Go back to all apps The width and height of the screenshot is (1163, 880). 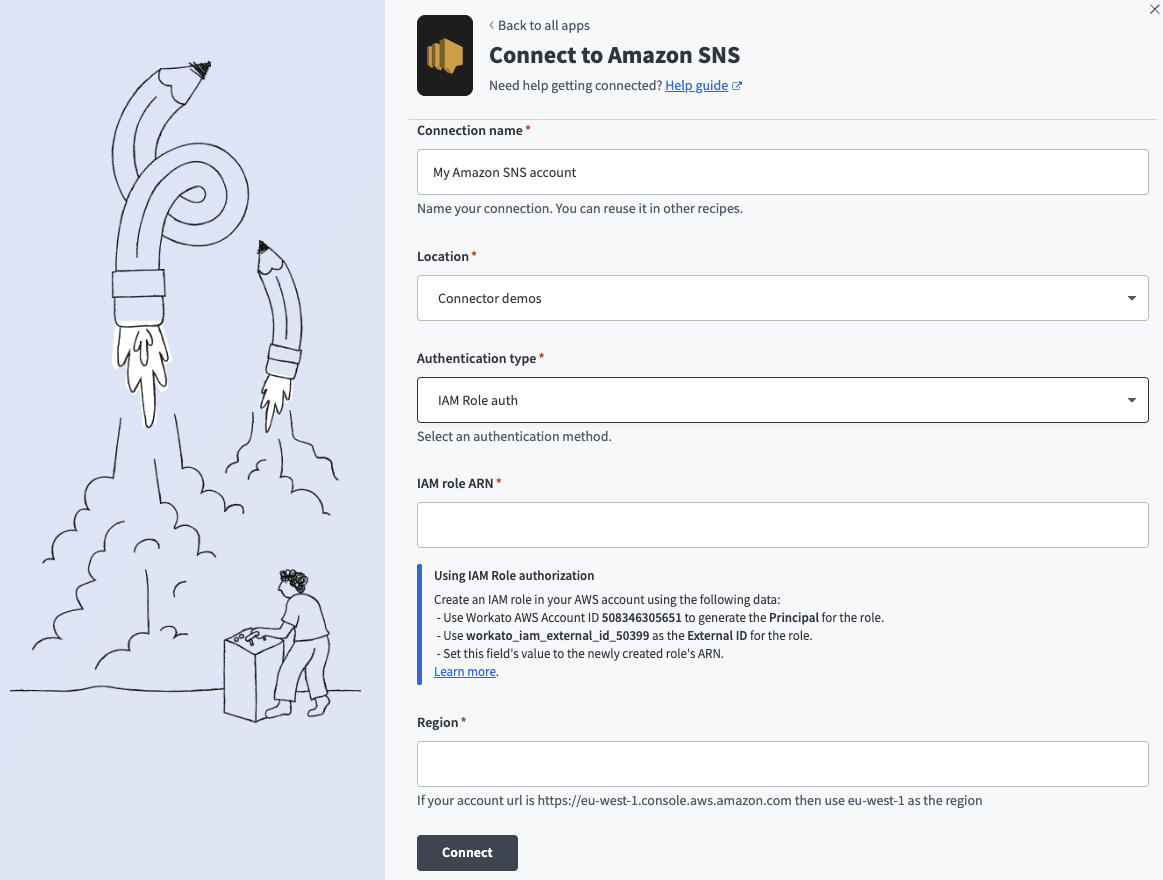pos(543,26)
